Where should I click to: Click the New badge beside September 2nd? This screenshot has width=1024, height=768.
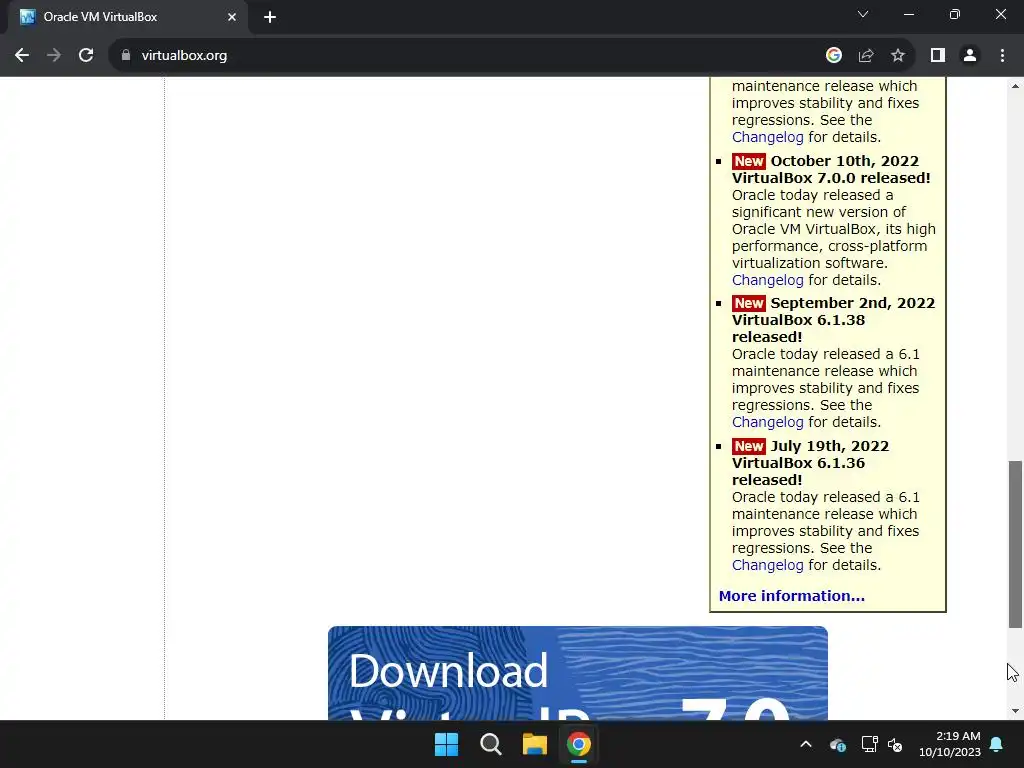[x=748, y=303]
